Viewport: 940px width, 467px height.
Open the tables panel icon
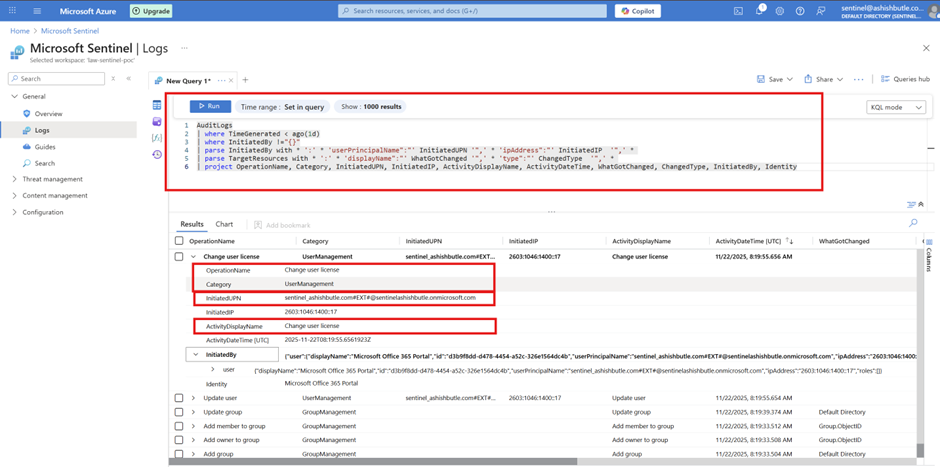click(x=157, y=105)
